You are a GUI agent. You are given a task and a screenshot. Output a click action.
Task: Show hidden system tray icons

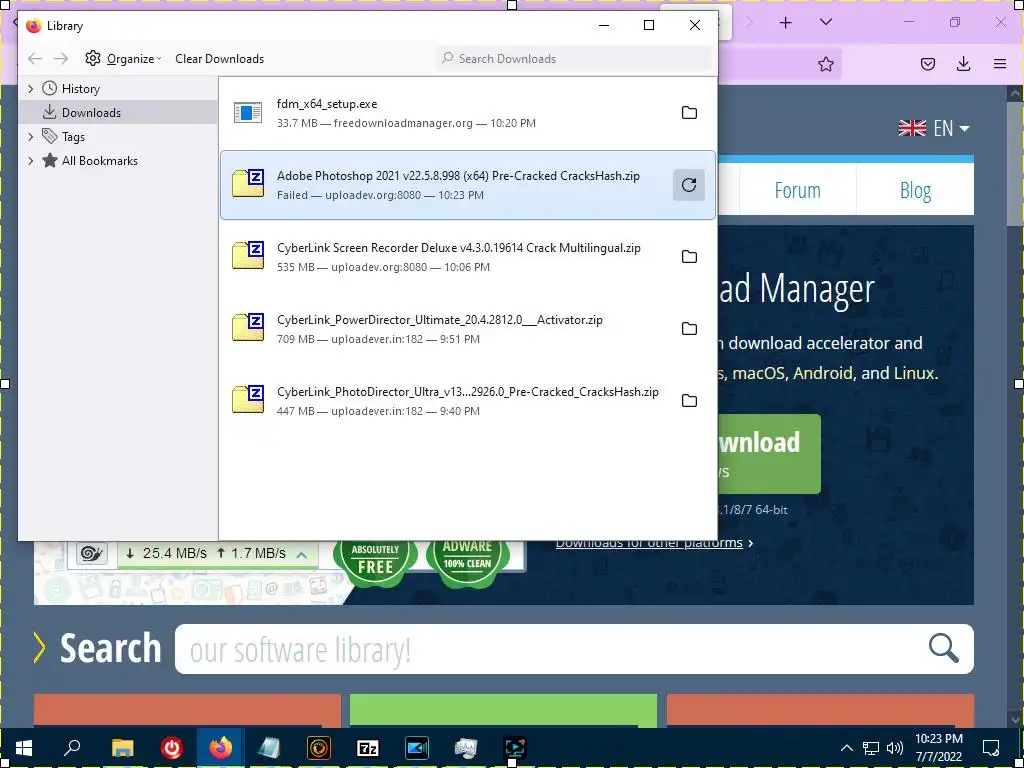click(x=846, y=748)
